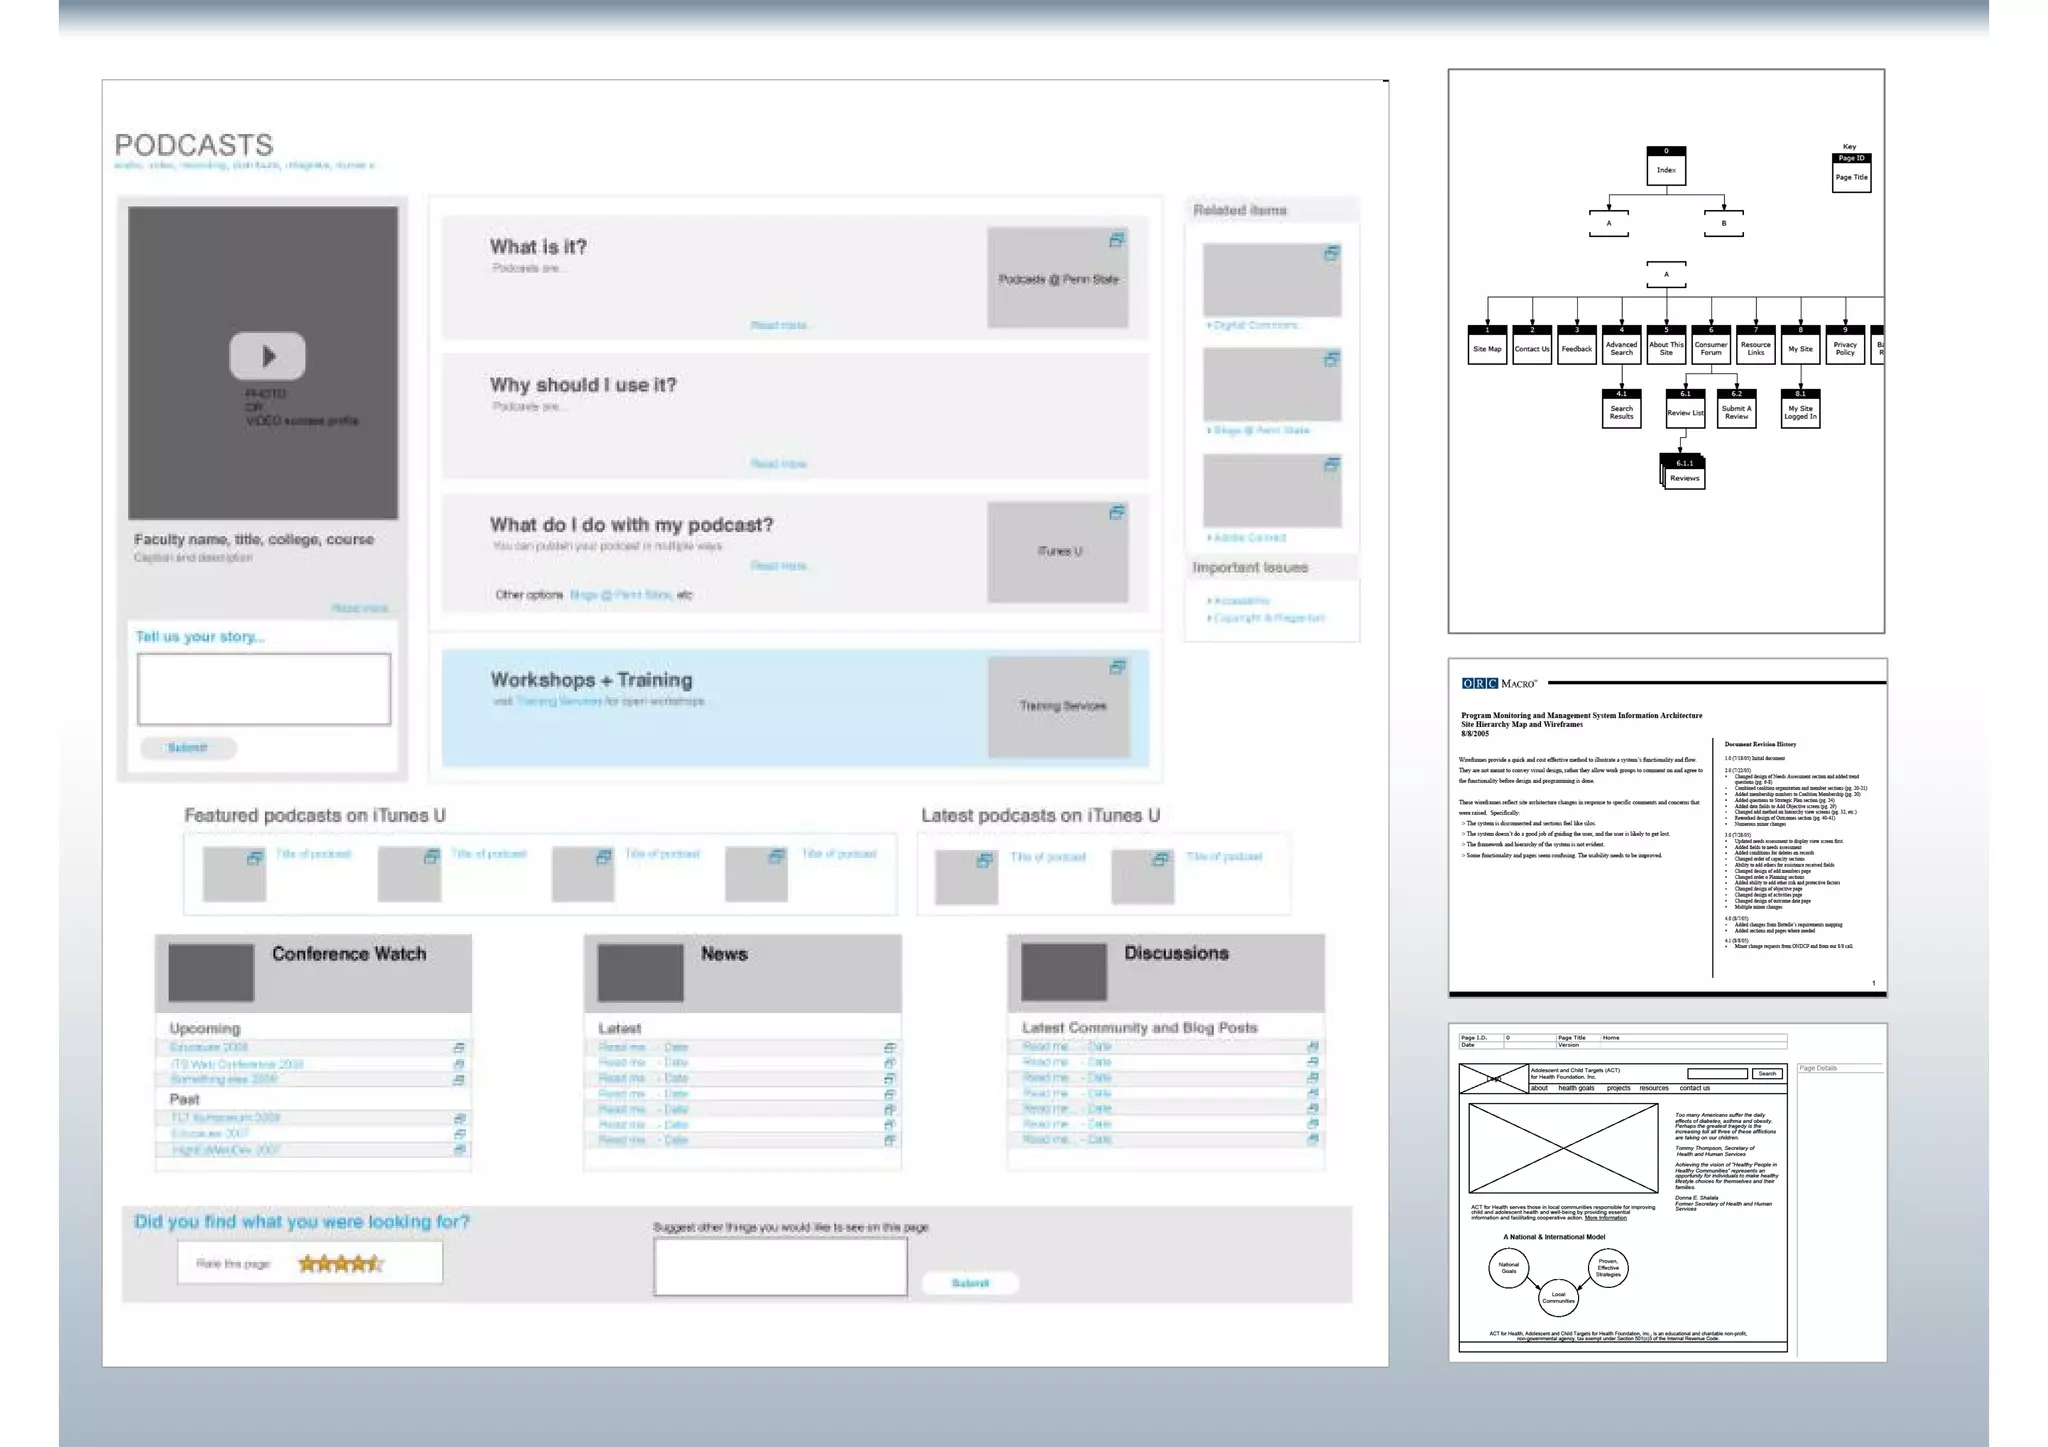The width and height of the screenshot is (2048, 1447).
Task: Select Reviews stacked pages box in hierarchy
Action: click(1683, 472)
